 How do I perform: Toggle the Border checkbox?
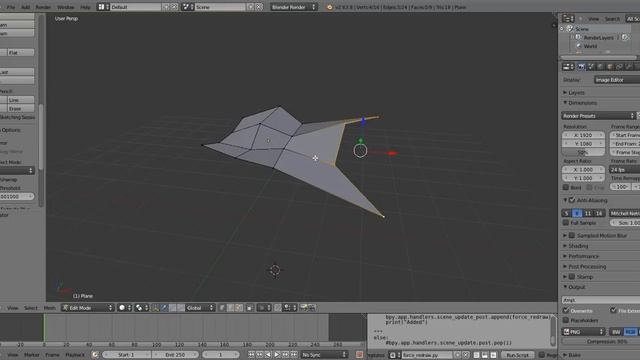click(566, 187)
